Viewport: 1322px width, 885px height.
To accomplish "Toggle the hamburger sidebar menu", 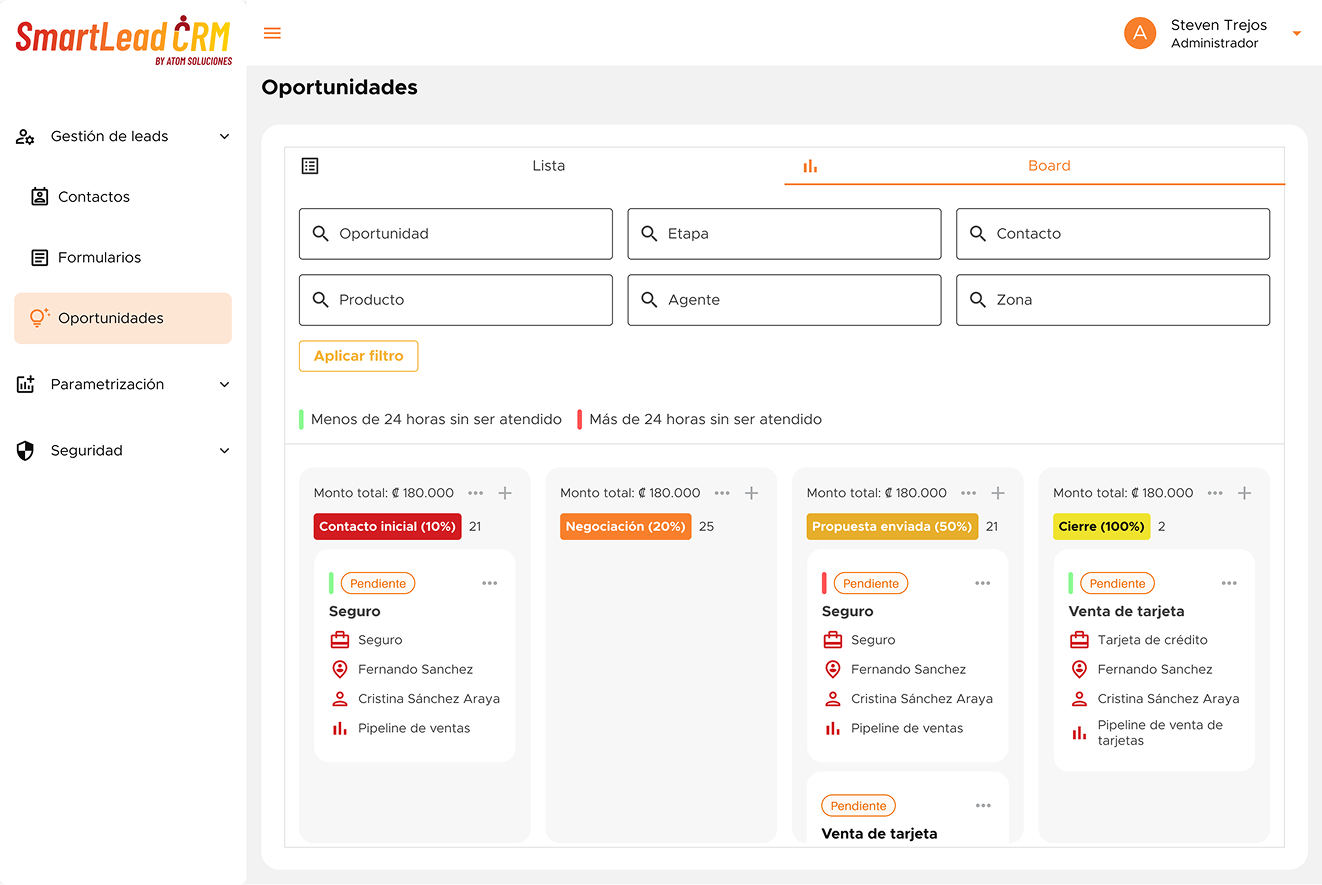I will point(272,33).
